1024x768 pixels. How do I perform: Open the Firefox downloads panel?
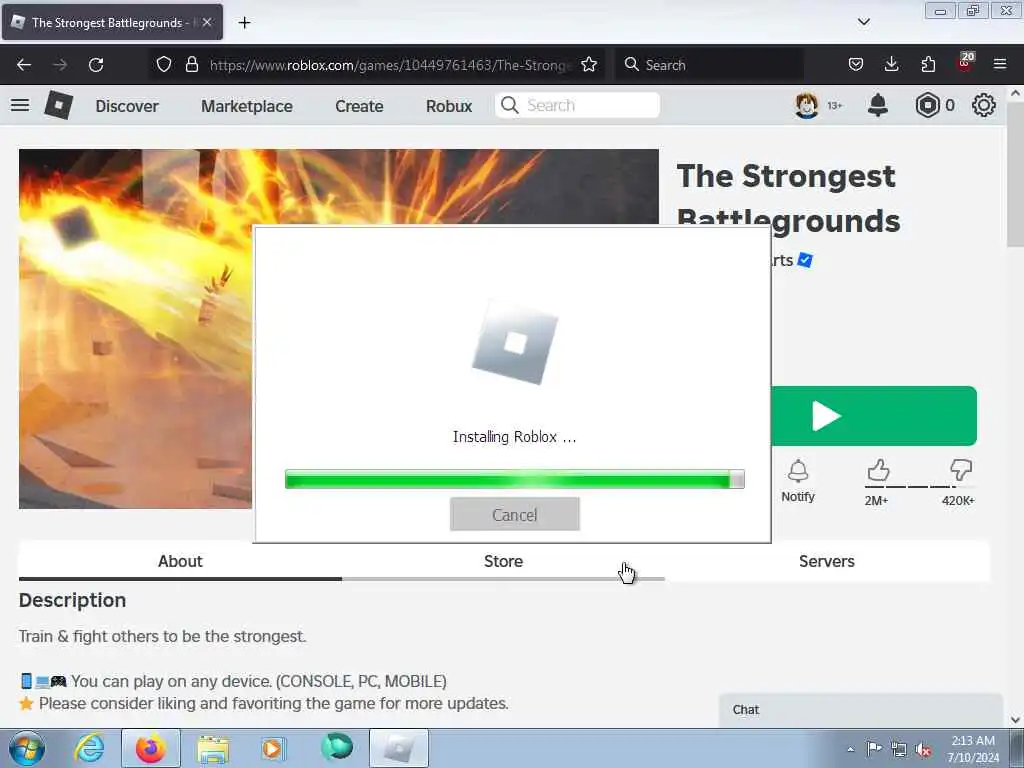coord(891,64)
